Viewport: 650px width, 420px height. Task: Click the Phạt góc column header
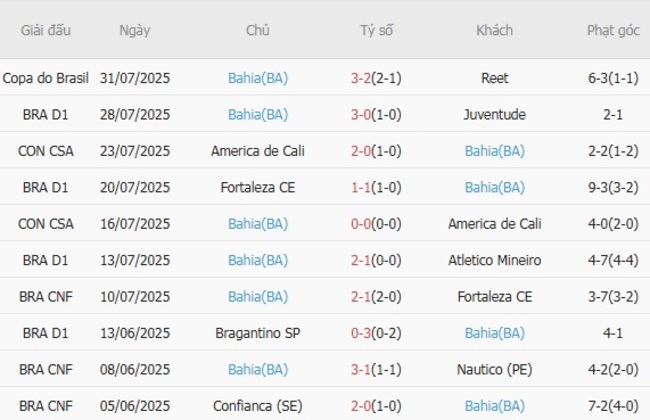point(613,30)
